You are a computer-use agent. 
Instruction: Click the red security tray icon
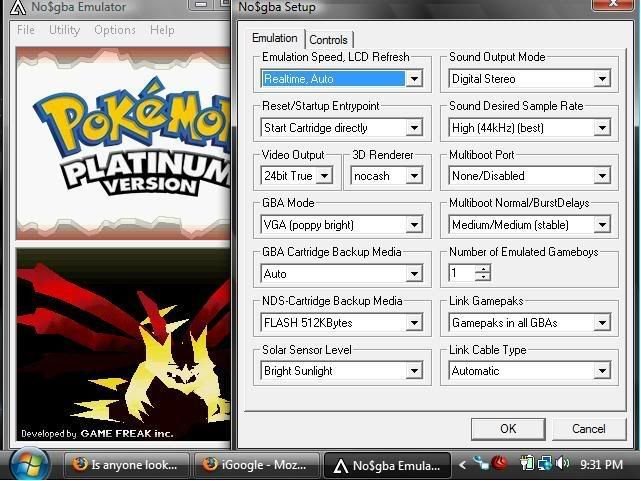[499, 463]
